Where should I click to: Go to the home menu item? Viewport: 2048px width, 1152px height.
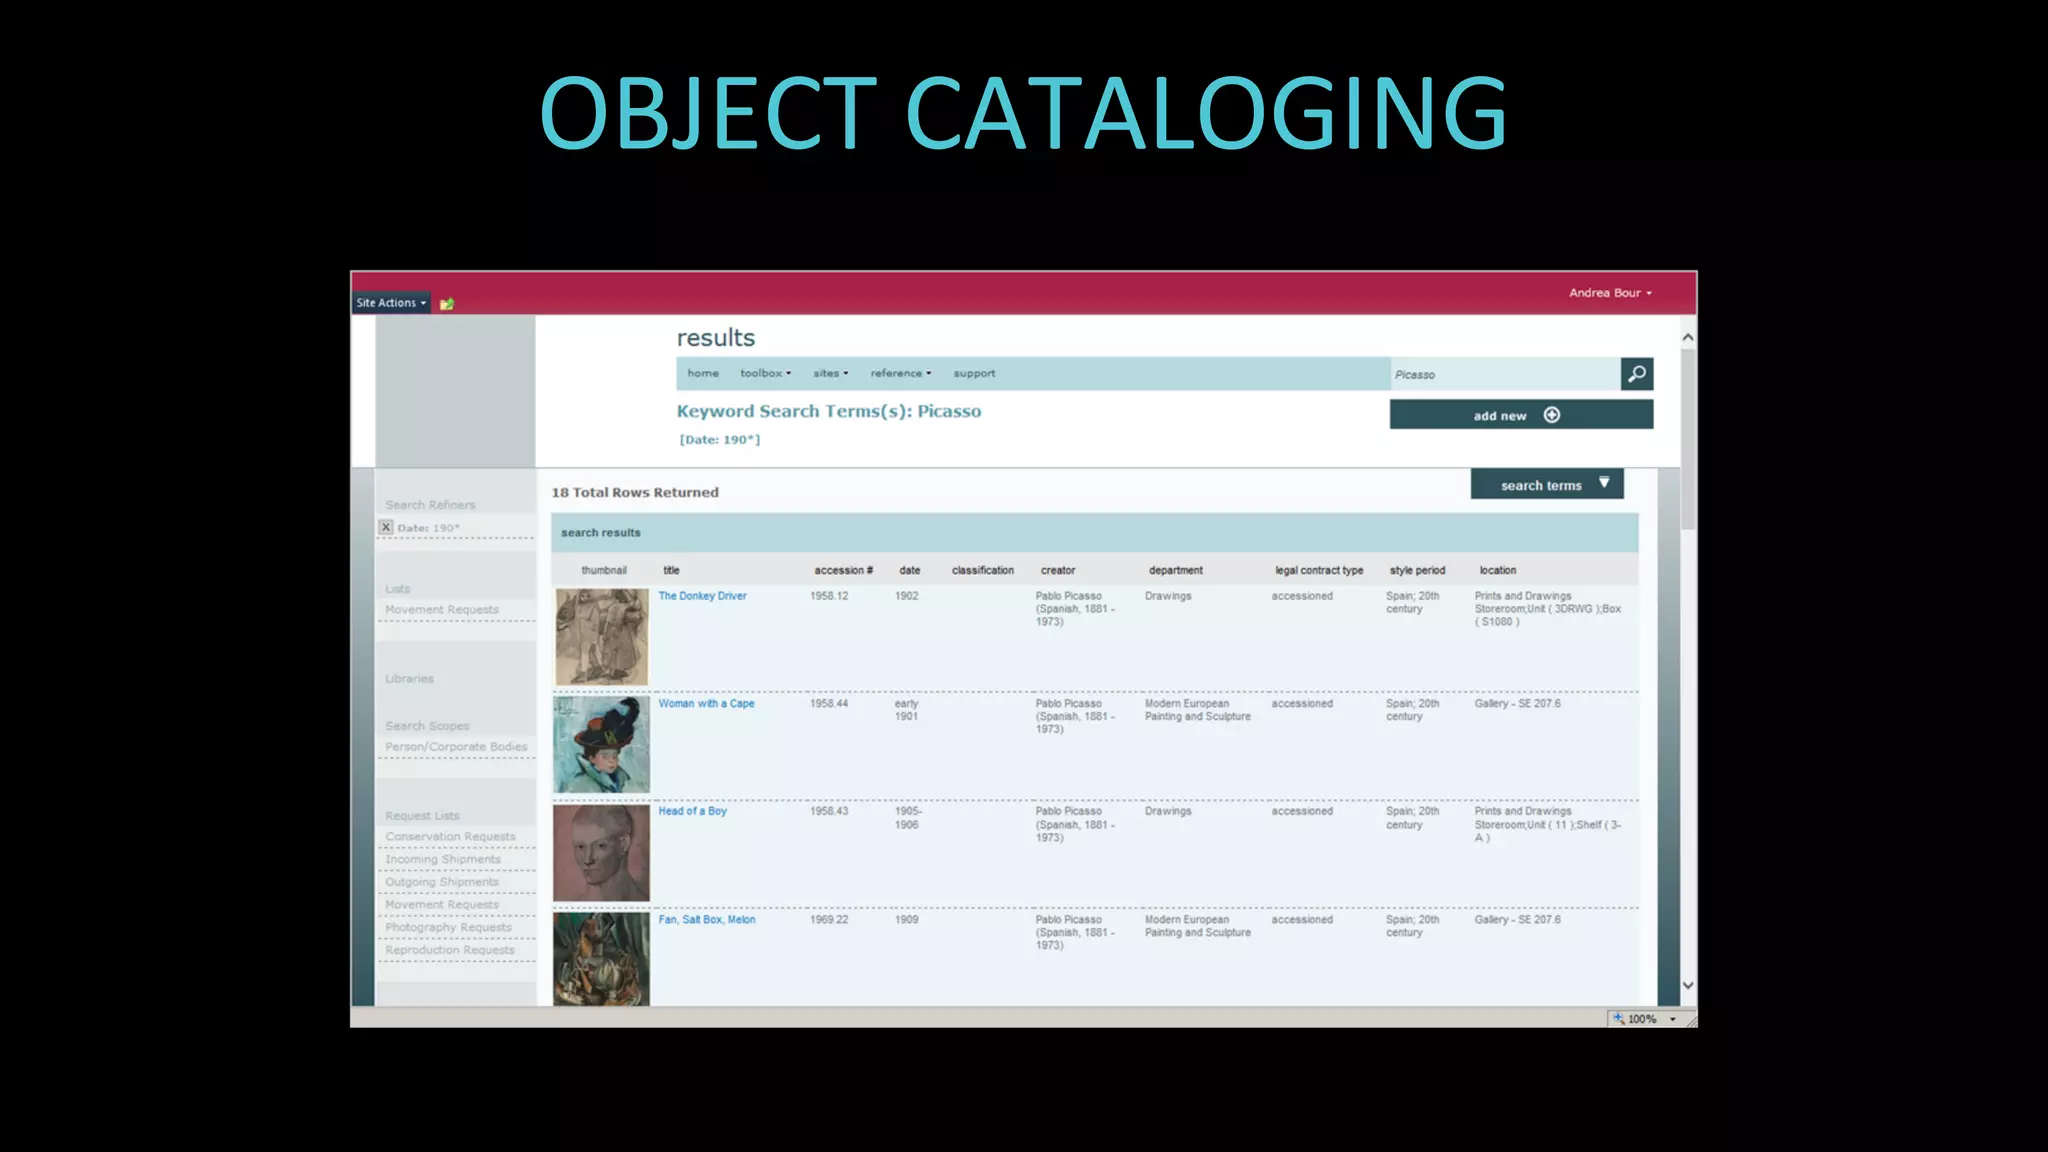pyautogui.click(x=703, y=373)
